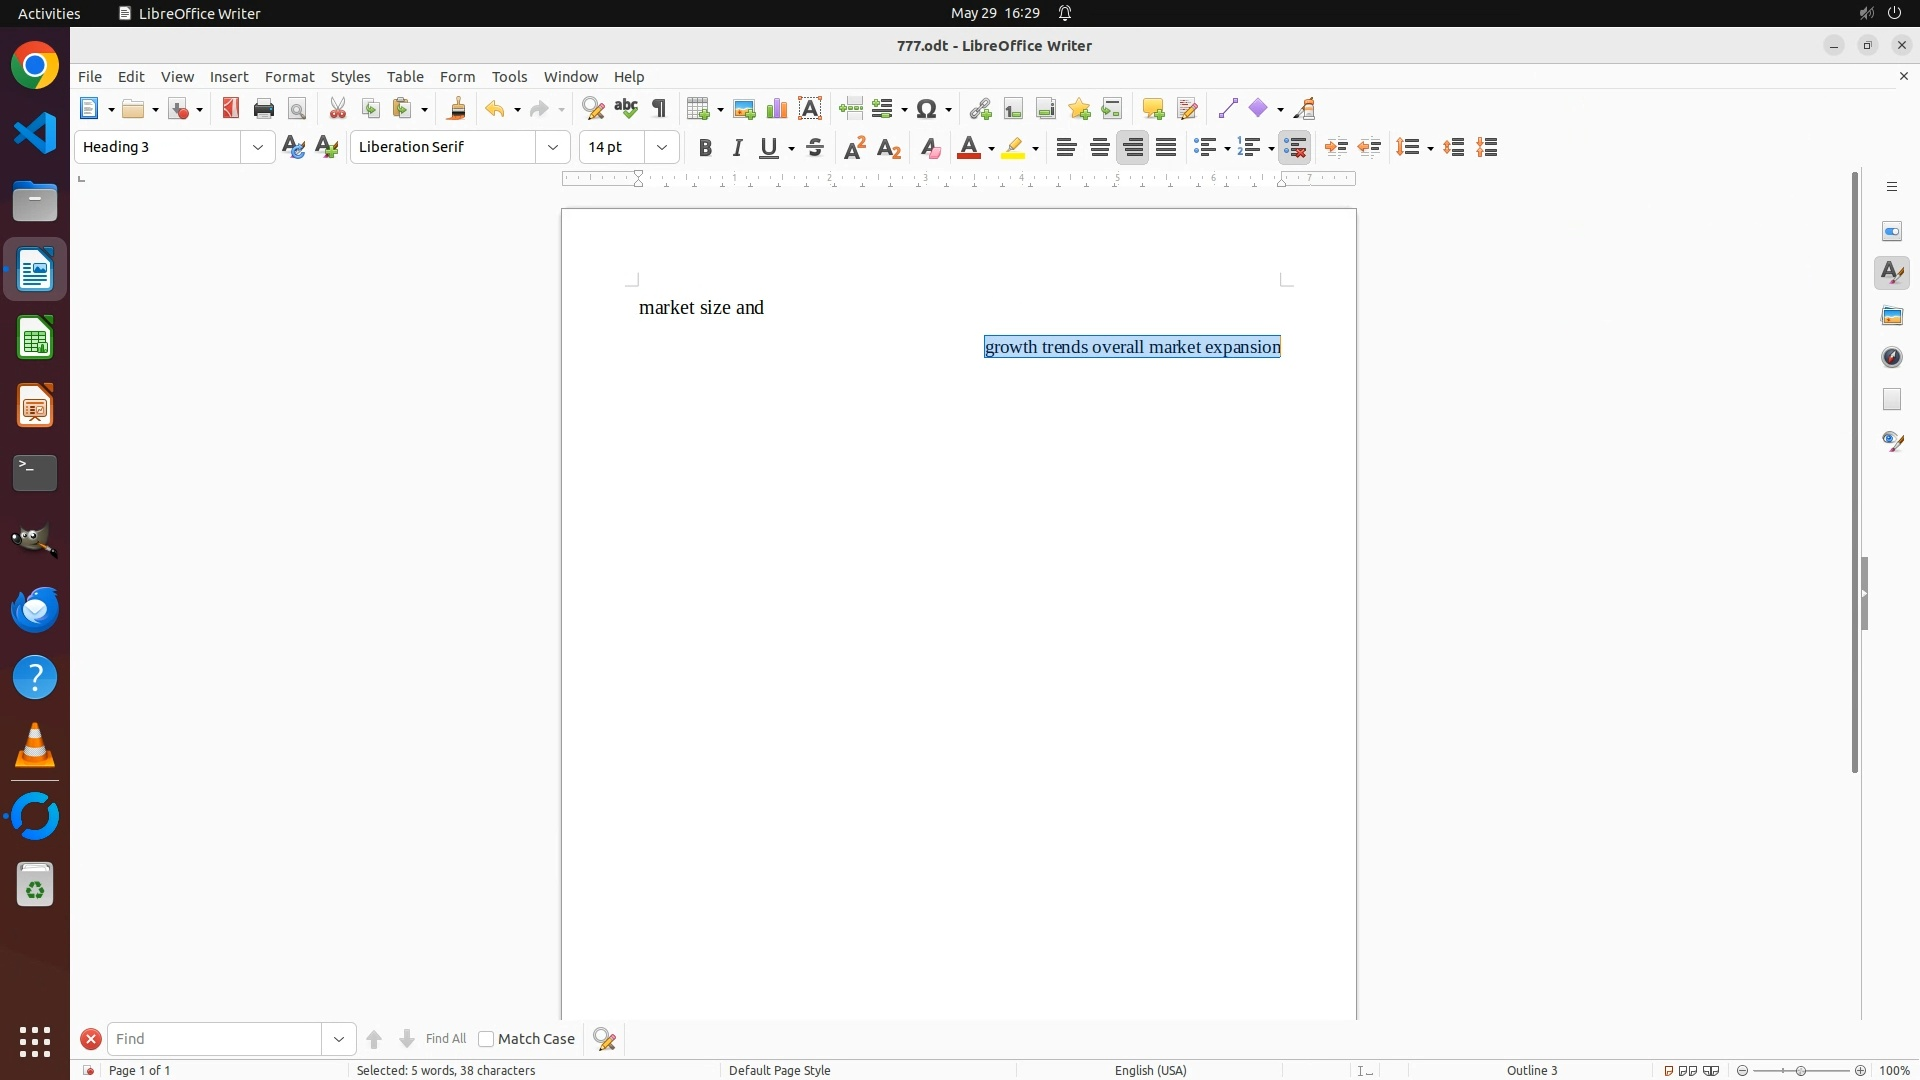Click English (USA) language in the status bar

click(1150, 1070)
